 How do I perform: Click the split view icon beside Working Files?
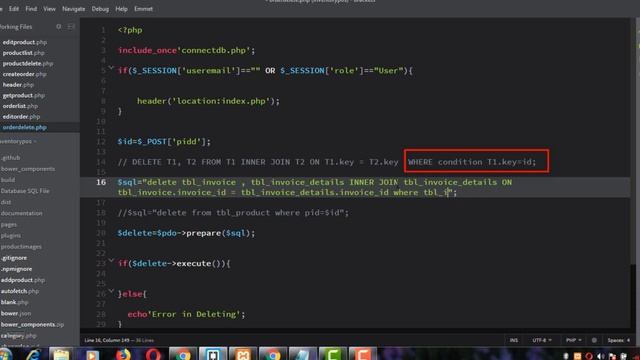pyautogui.click(x=71, y=27)
